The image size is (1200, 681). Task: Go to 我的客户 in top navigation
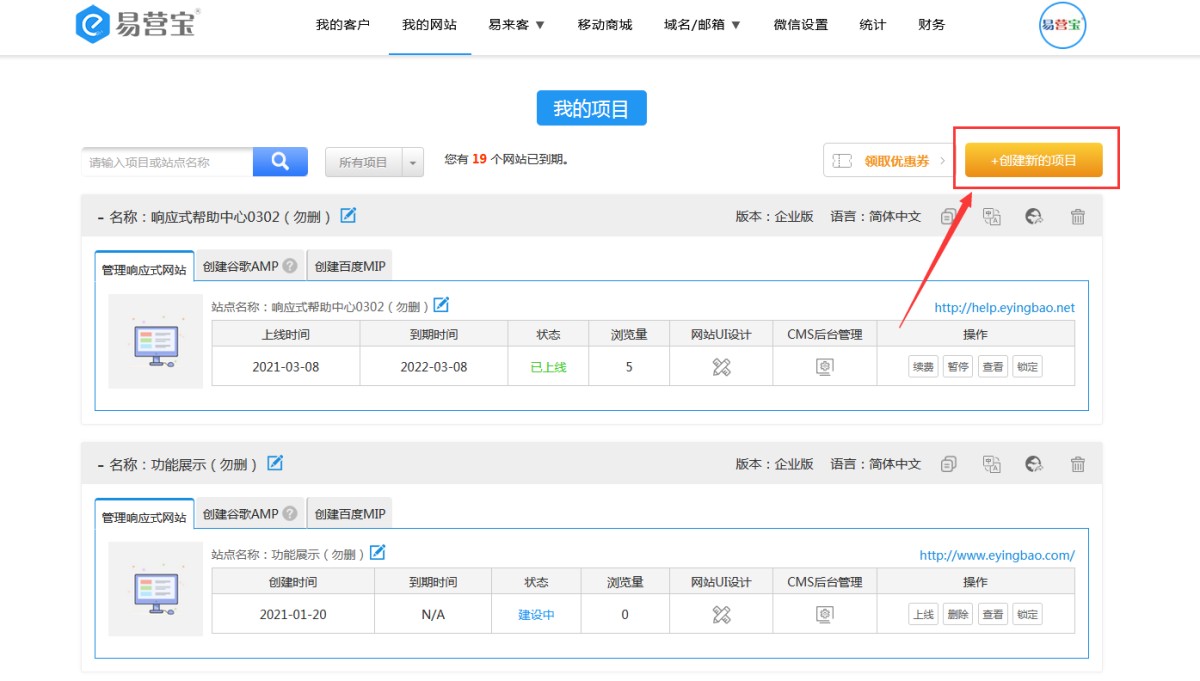point(342,25)
